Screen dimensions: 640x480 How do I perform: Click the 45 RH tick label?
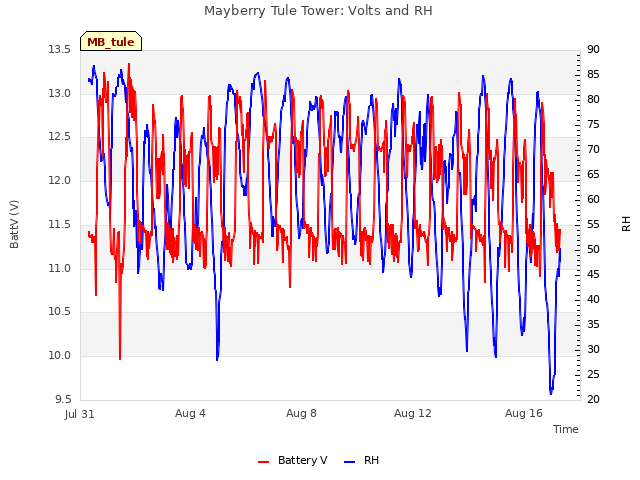point(593,274)
